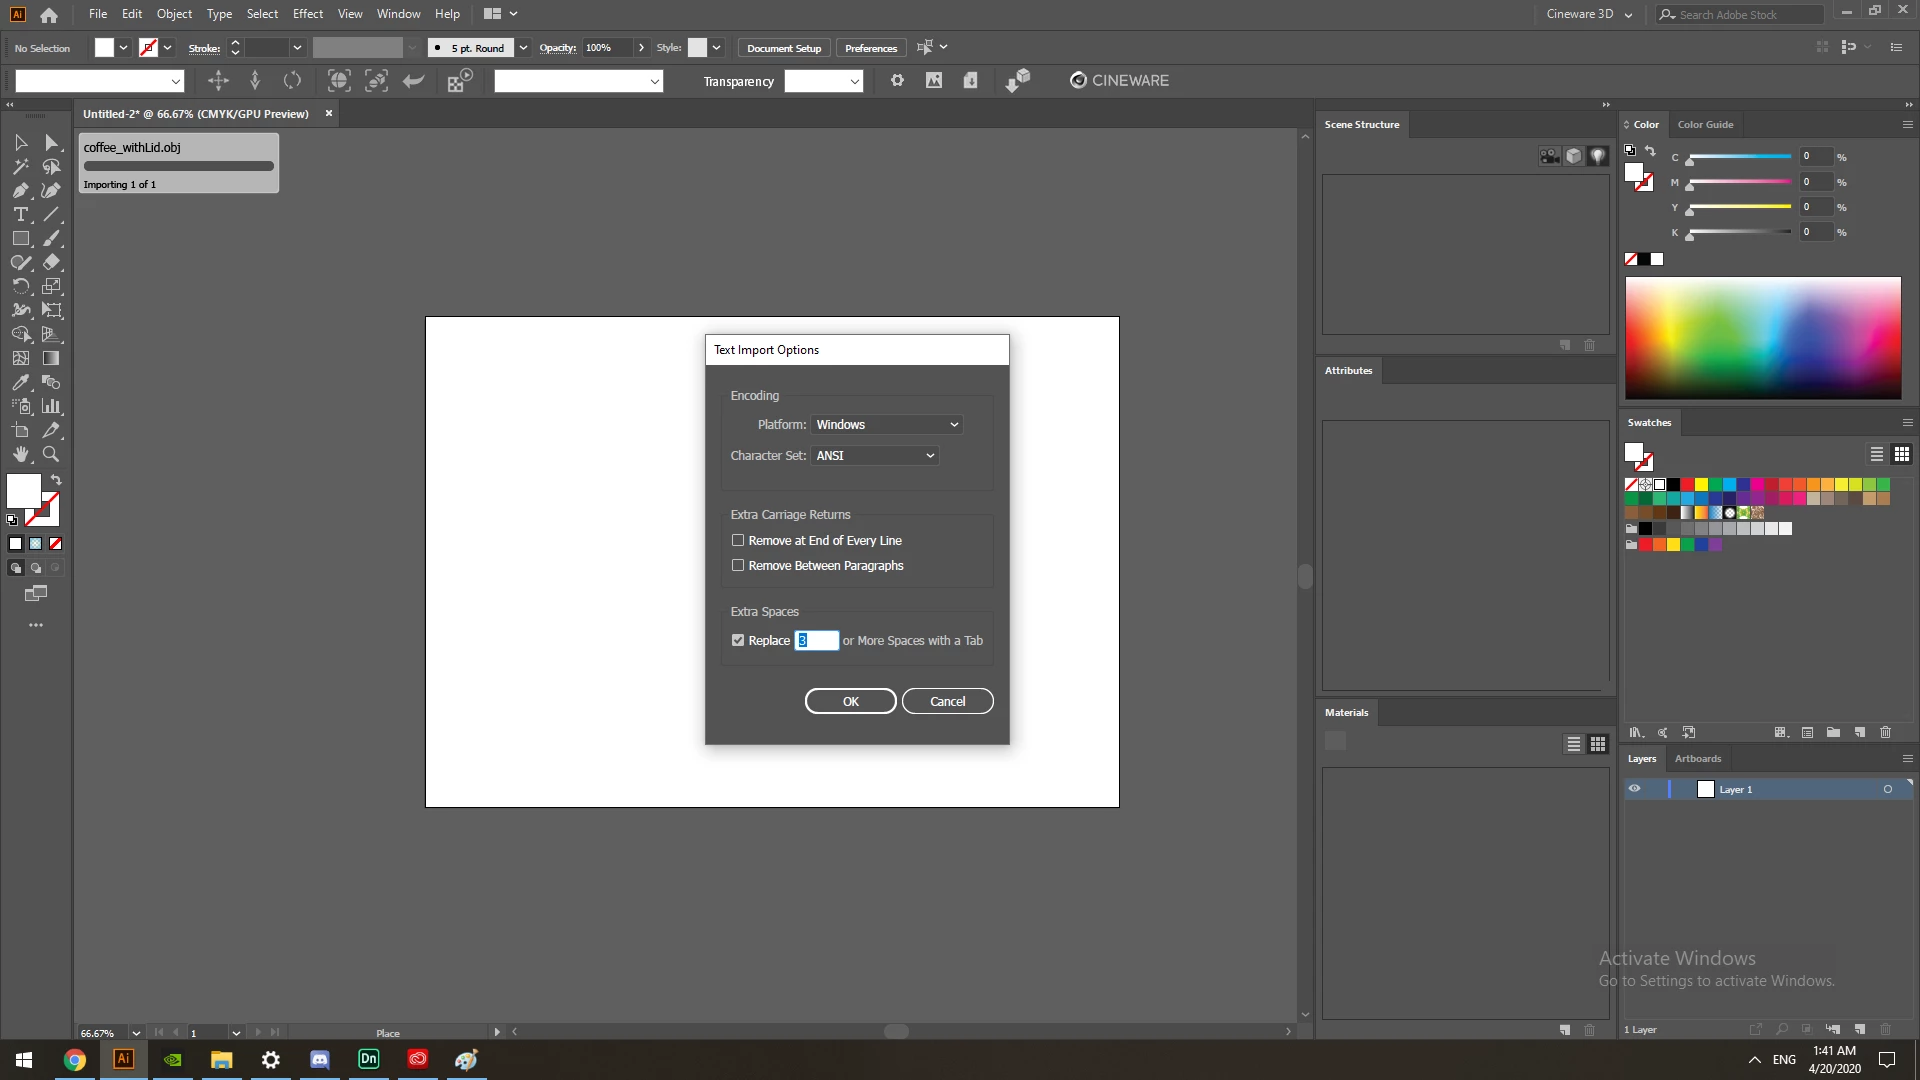Cancel the Text Import Options dialog
This screenshot has width=1920, height=1080.
point(947,702)
